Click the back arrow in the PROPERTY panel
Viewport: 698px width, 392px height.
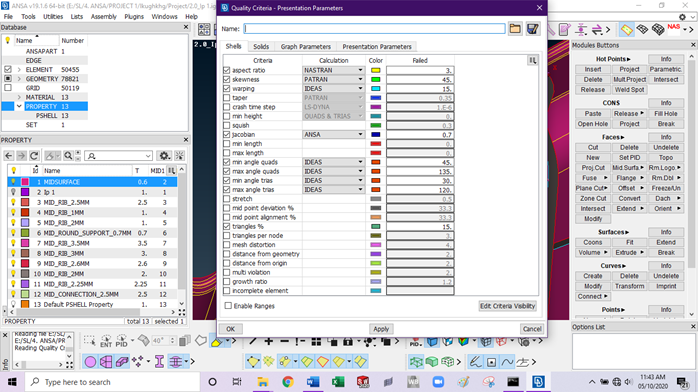[x=8, y=156]
